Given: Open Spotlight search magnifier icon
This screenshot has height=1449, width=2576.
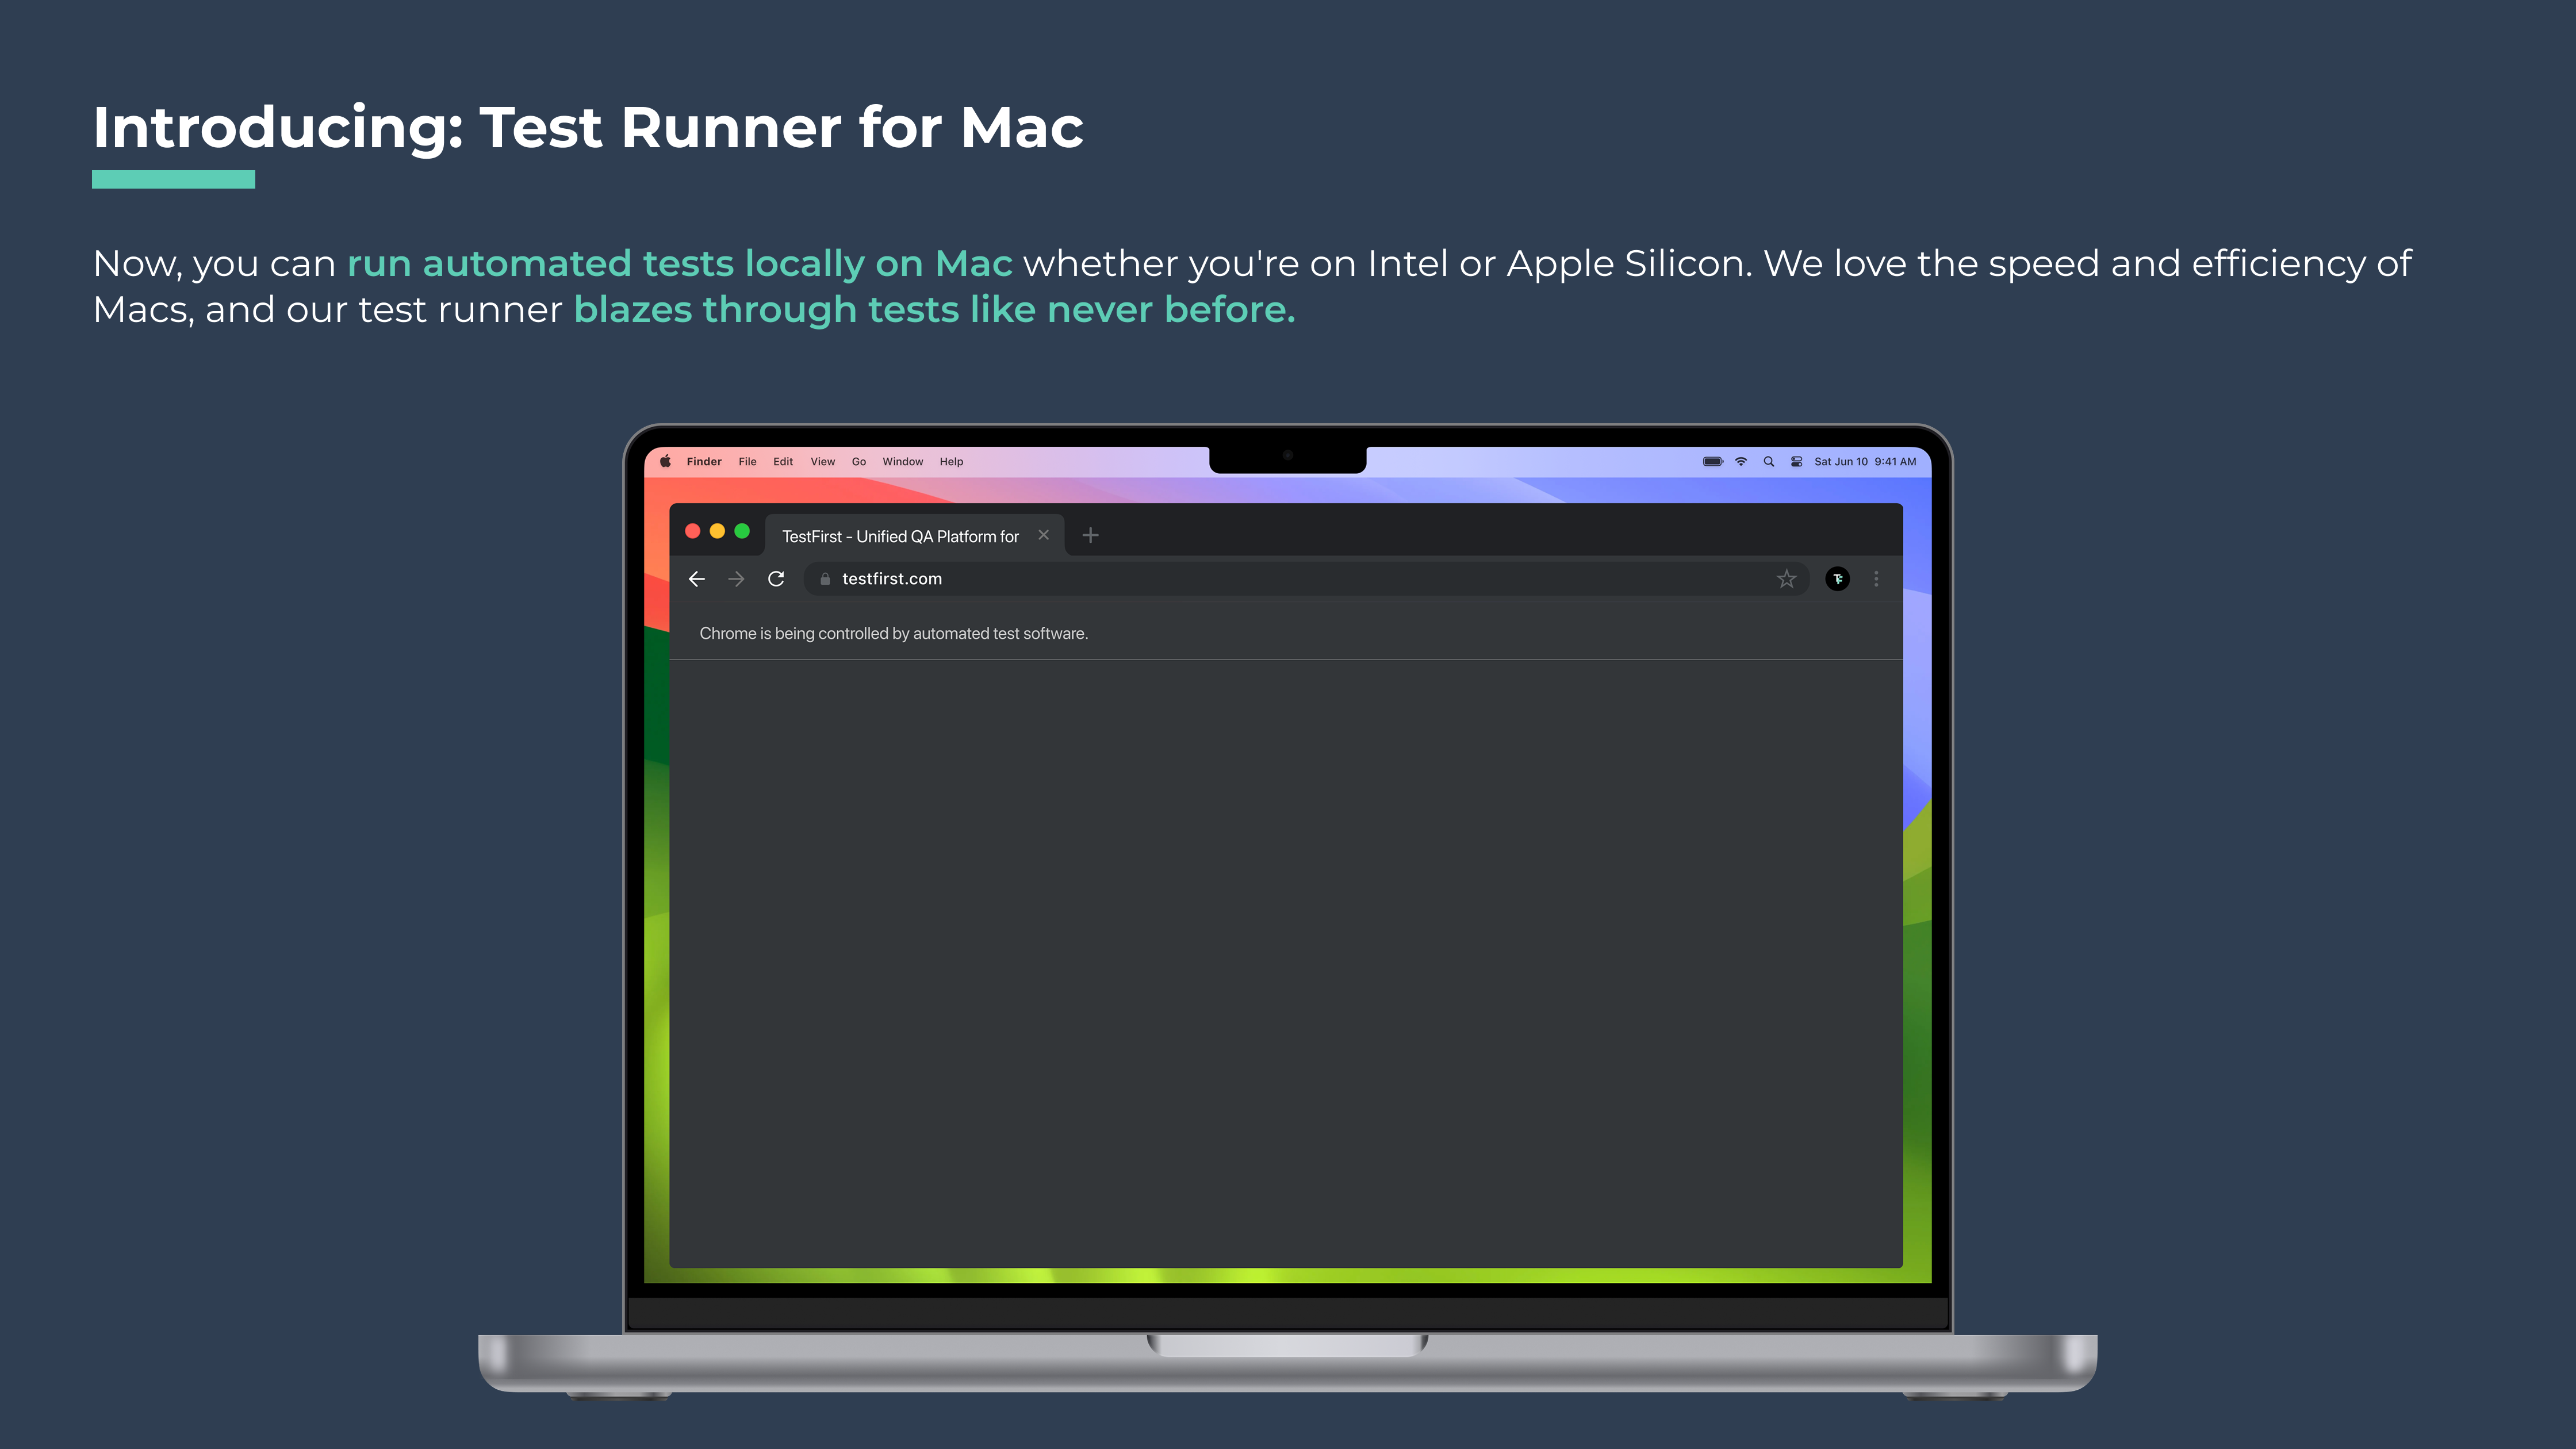Looking at the screenshot, I should 1769,462.
